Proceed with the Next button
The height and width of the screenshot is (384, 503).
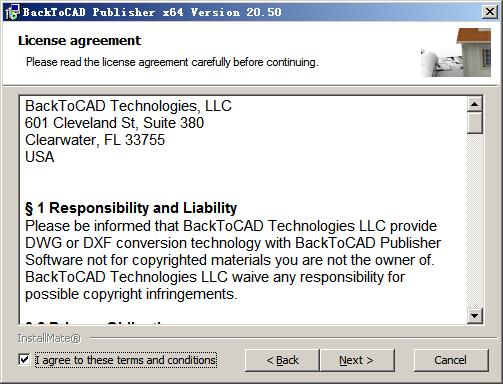pos(357,360)
